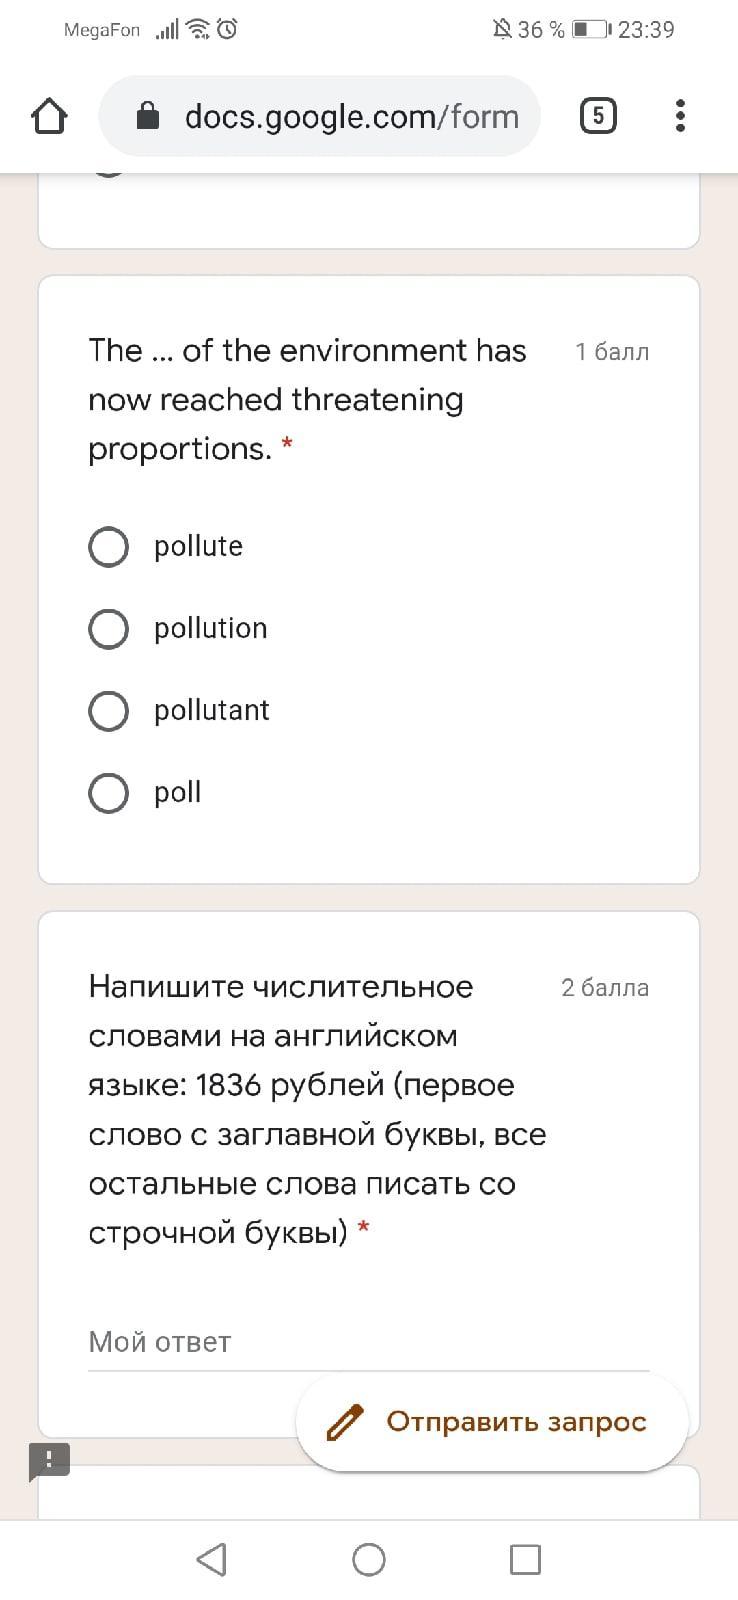This screenshot has width=738, height=1600.
Task: Tap the browser home icon
Action: pos(49,117)
